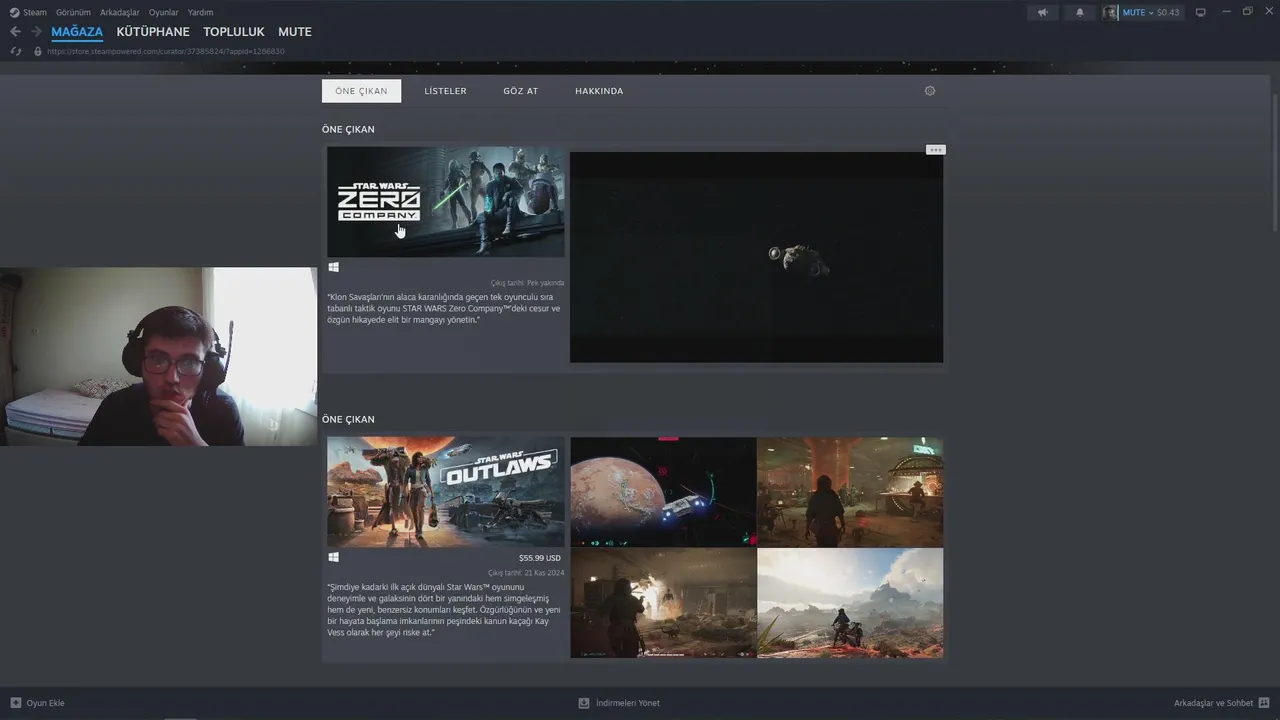Open the Oyunlar menu
This screenshot has width=1280, height=720.
click(x=164, y=12)
